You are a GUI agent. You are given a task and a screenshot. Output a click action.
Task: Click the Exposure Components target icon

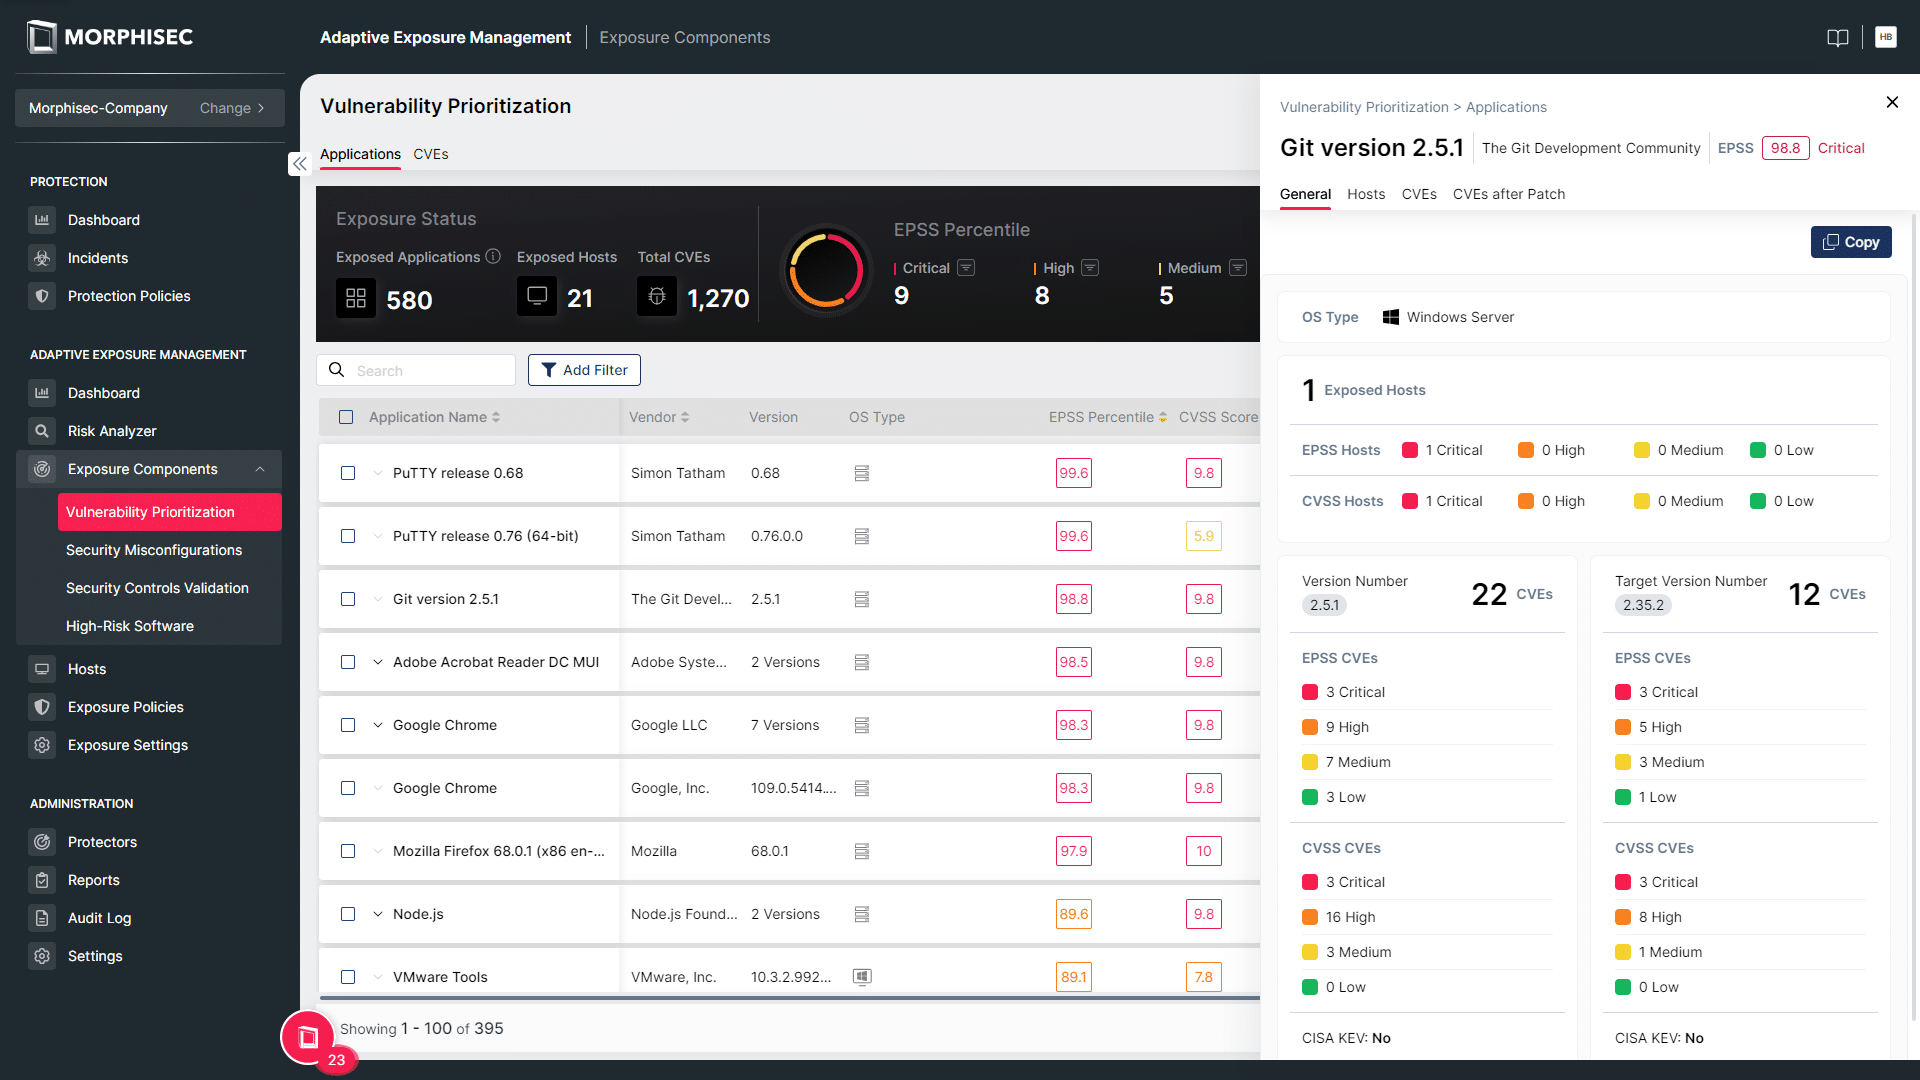click(x=42, y=469)
